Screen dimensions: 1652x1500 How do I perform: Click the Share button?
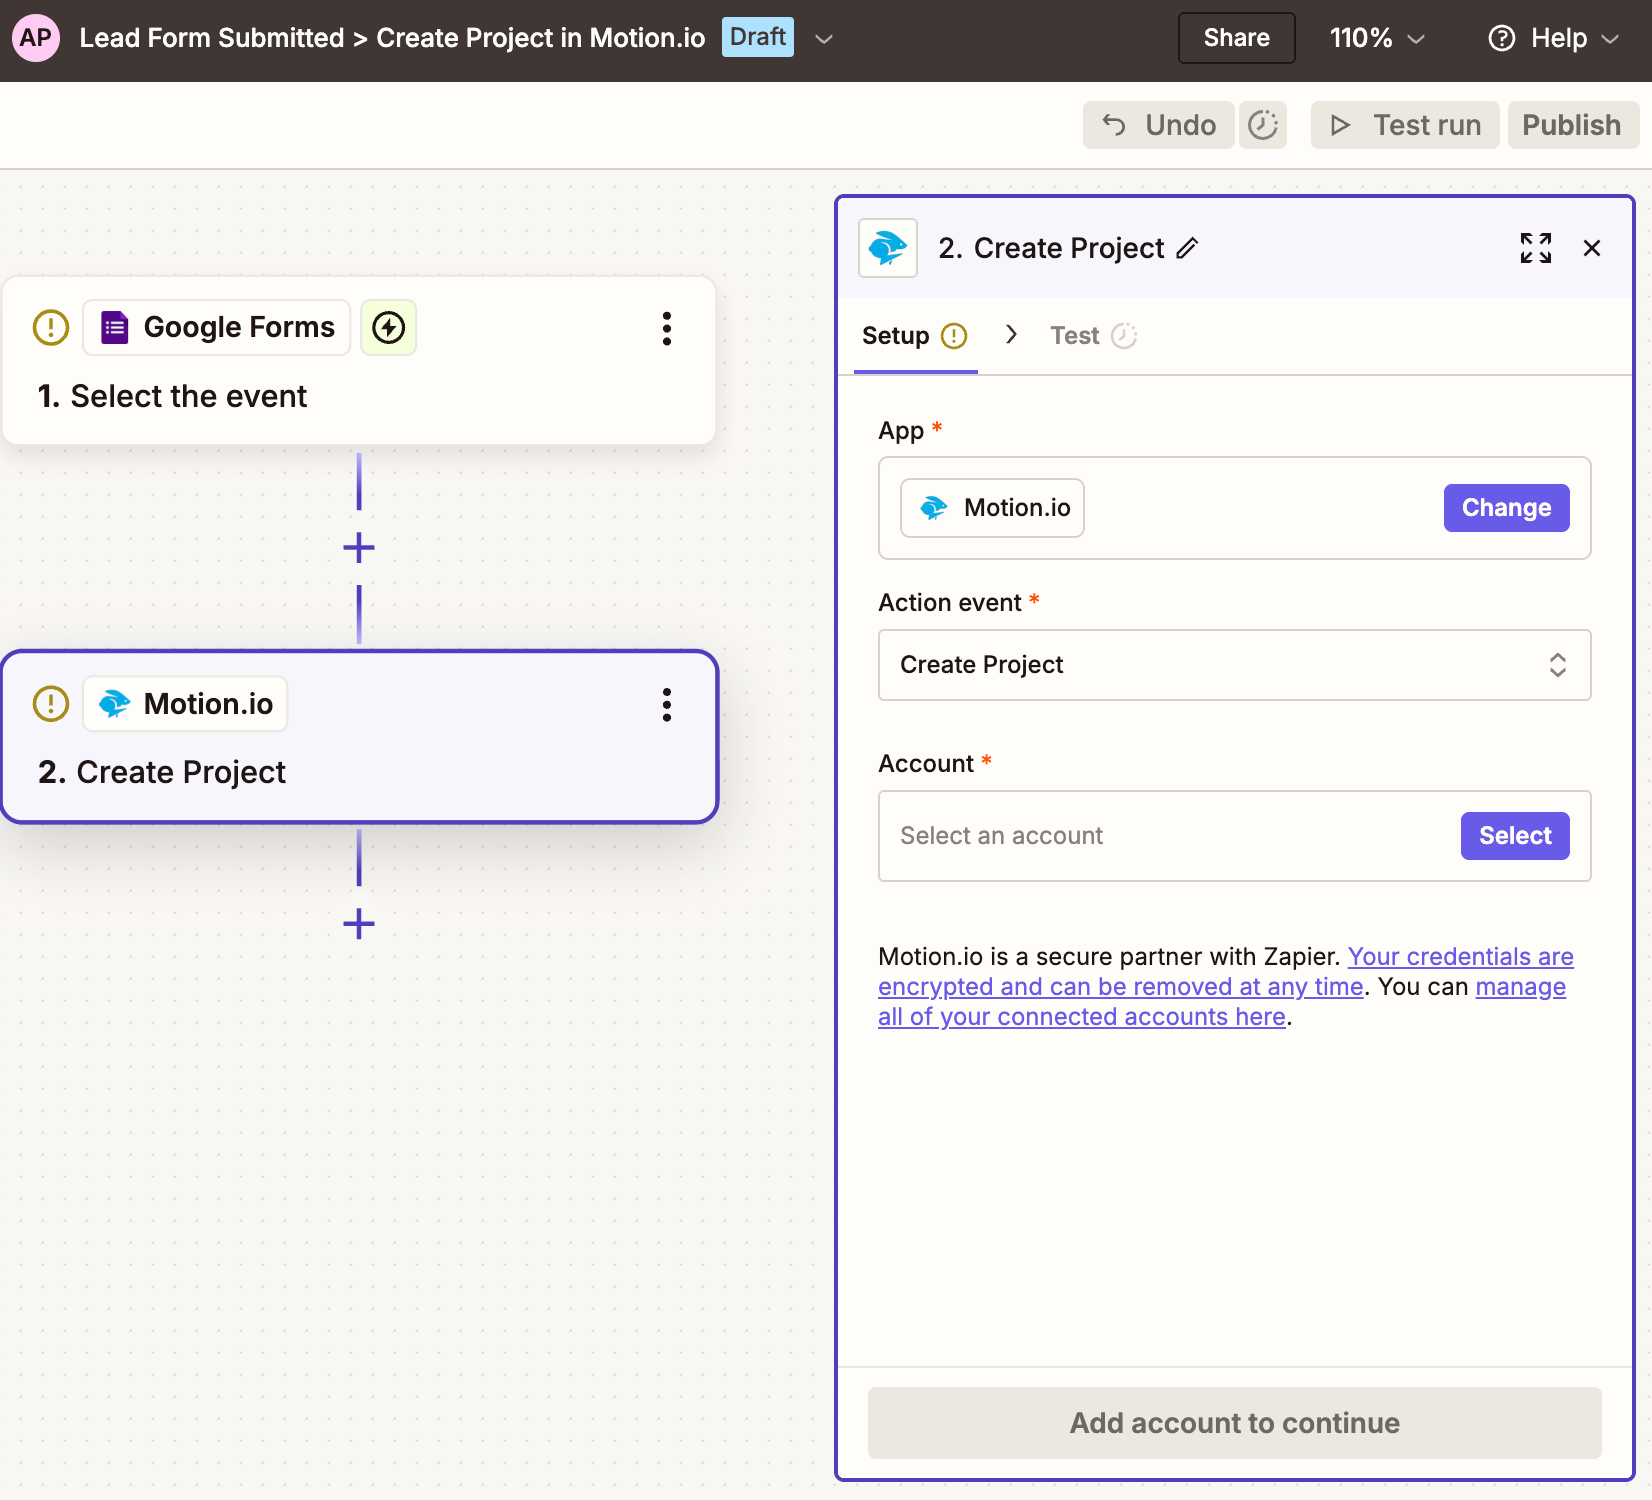coord(1236,38)
